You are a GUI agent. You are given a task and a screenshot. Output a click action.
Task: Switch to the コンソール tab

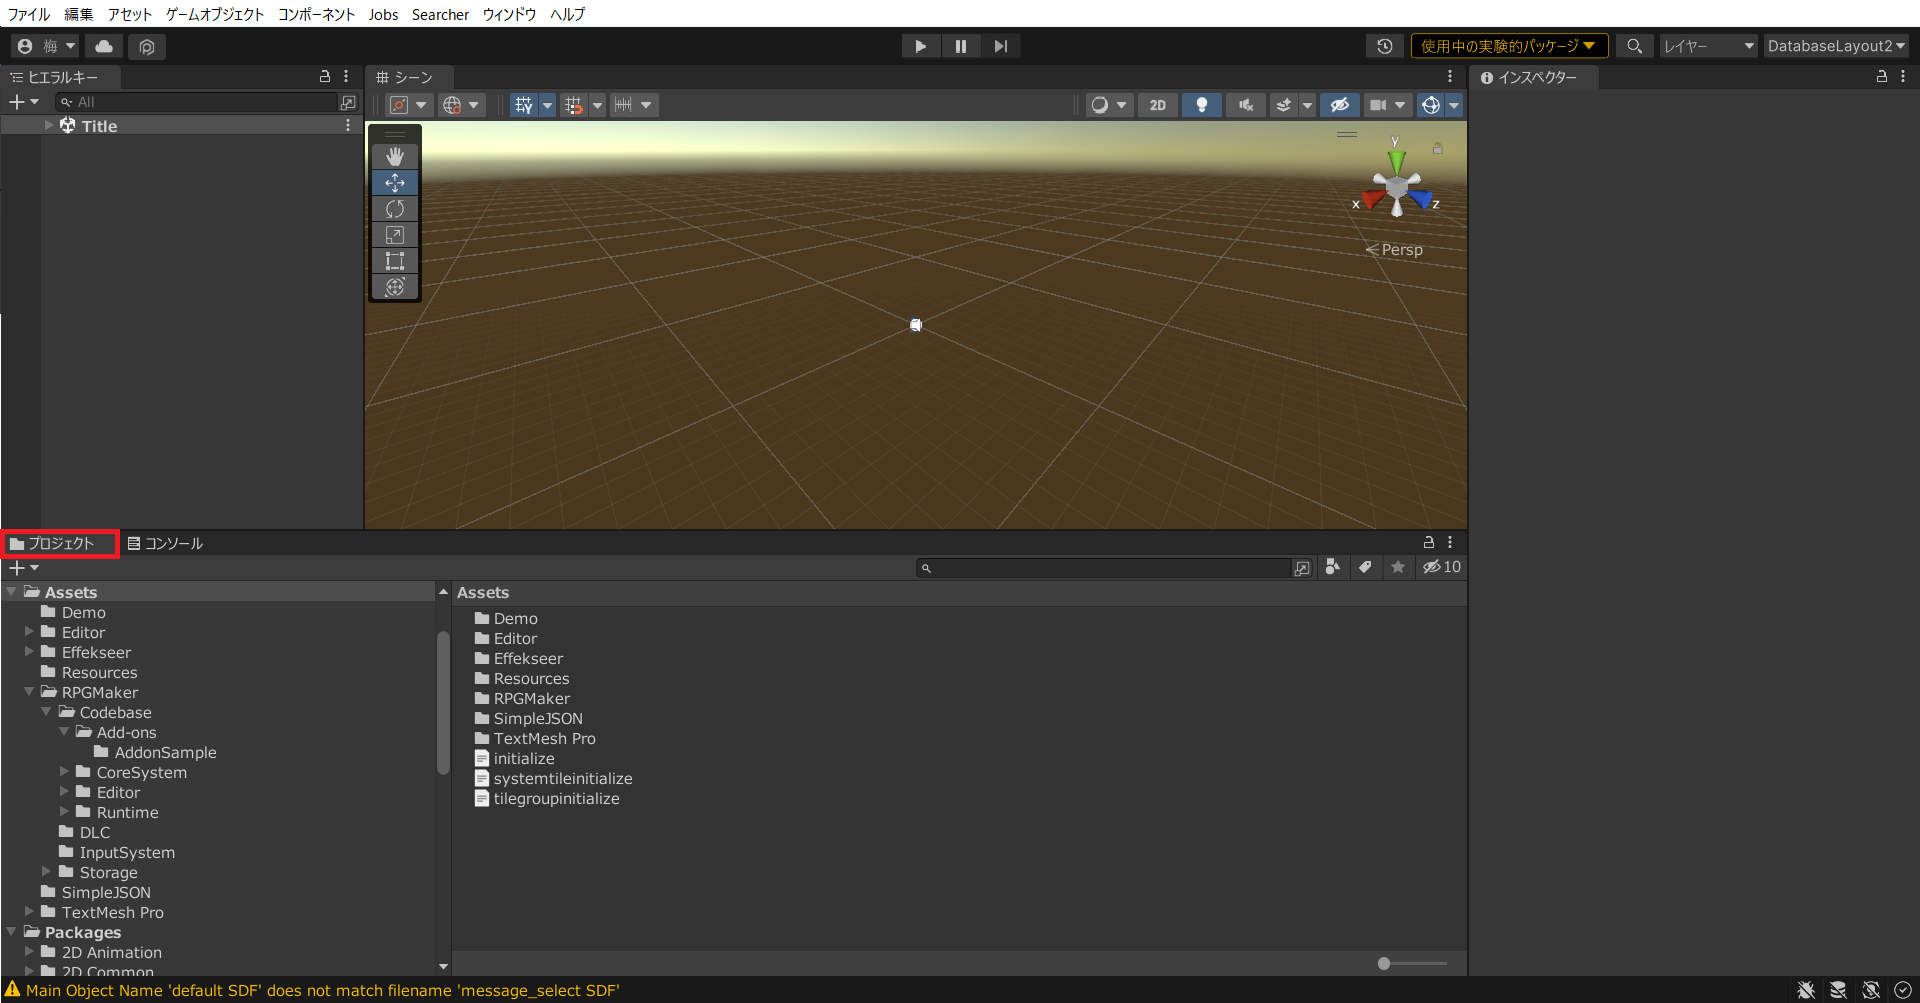tap(166, 543)
